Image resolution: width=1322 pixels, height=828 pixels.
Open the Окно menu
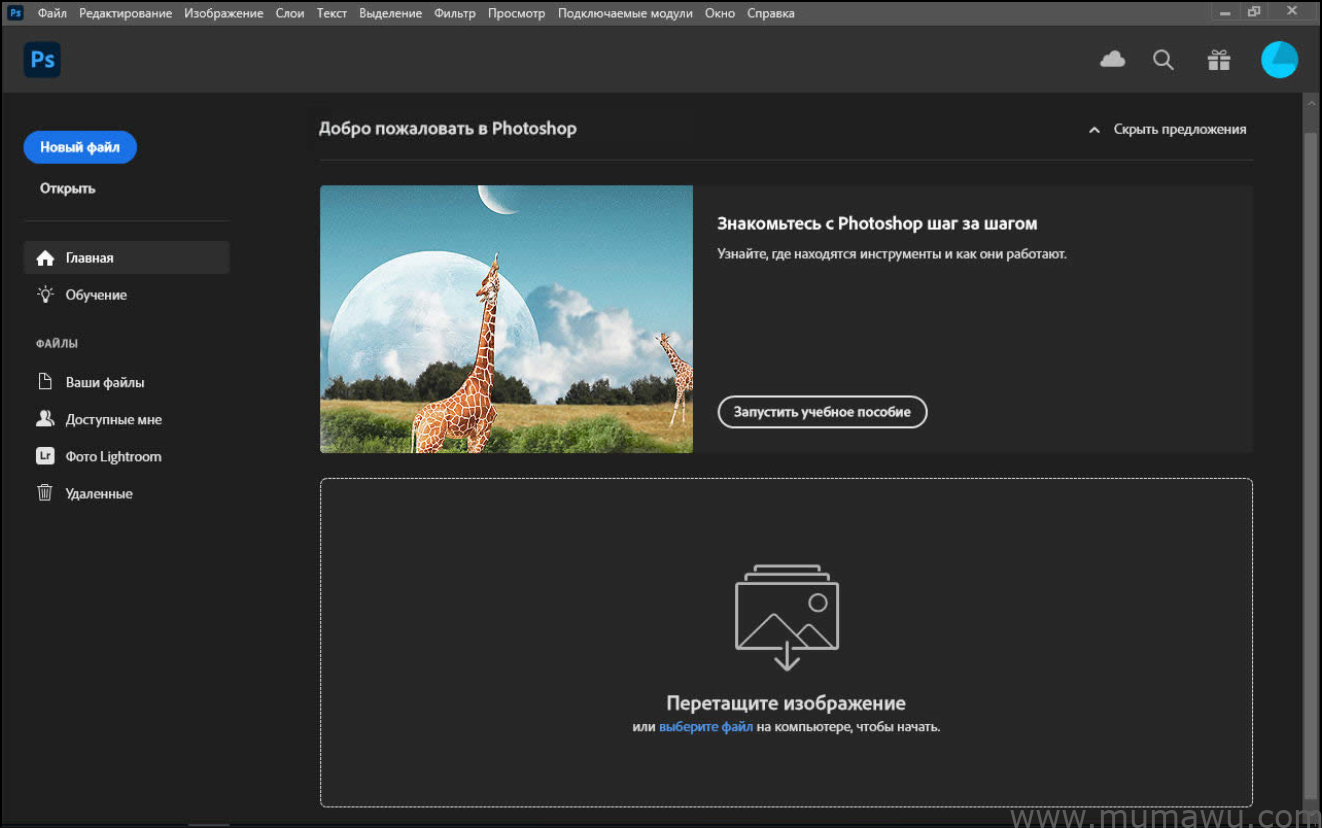coord(719,13)
